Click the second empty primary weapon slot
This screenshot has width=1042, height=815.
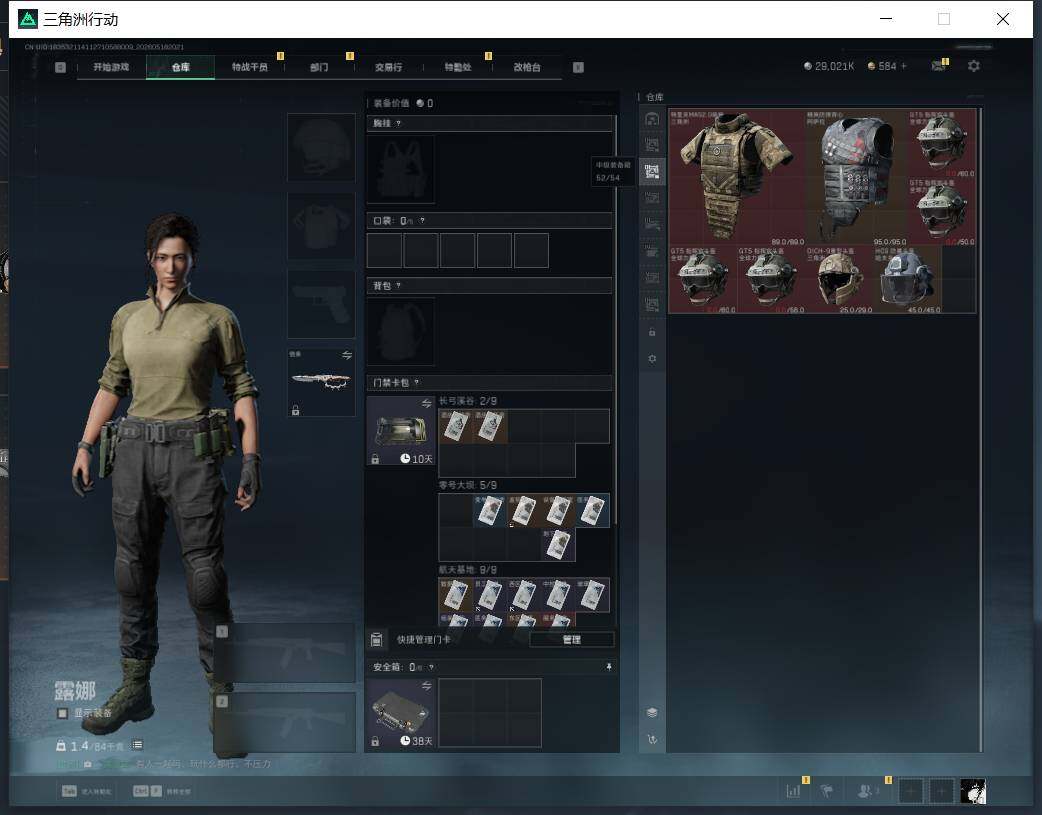point(284,723)
